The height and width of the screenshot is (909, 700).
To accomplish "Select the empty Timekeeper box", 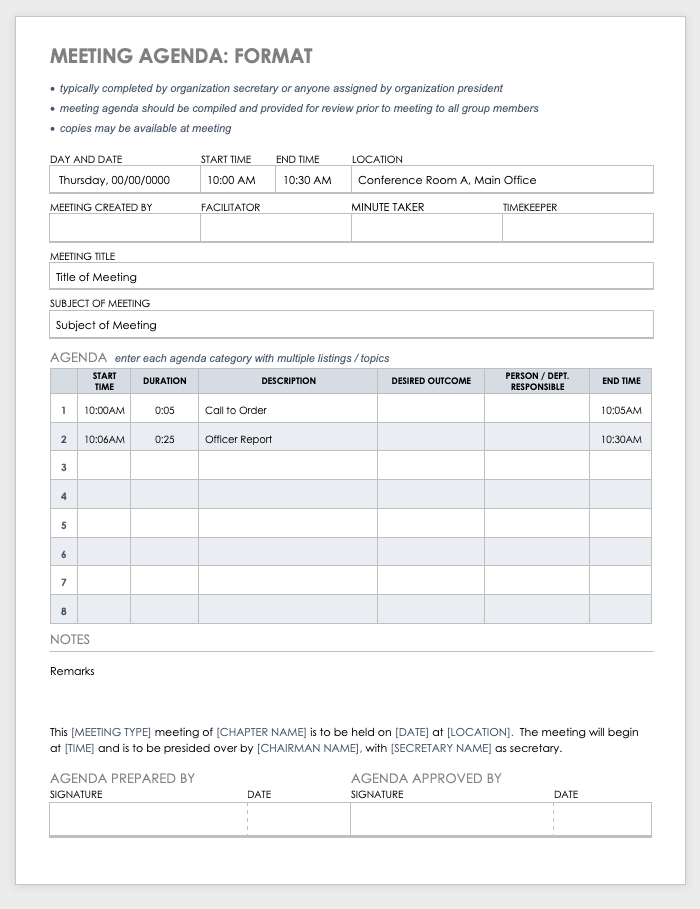I will (578, 228).
